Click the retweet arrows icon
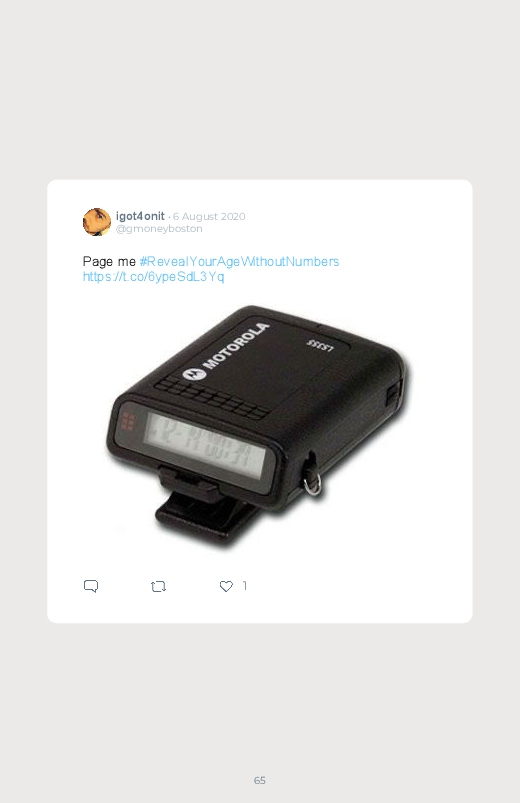Image resolution: width=520 pixels, height=803 pixels. 158,586
